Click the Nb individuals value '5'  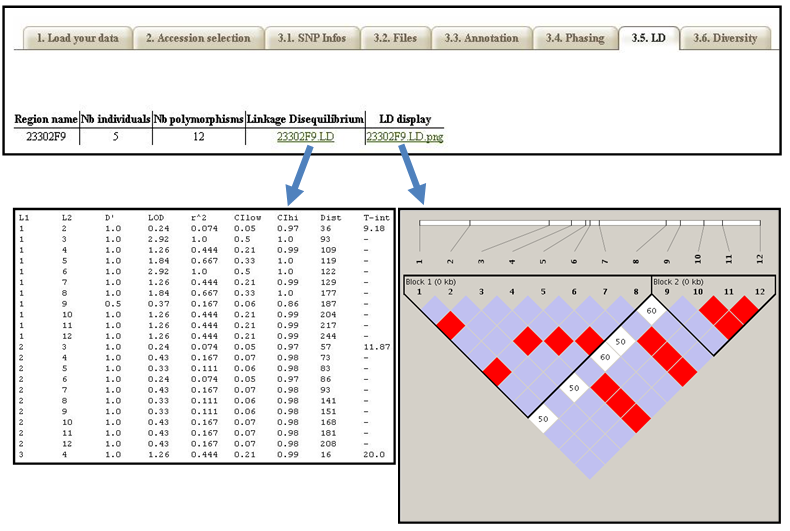pos(115,137)
